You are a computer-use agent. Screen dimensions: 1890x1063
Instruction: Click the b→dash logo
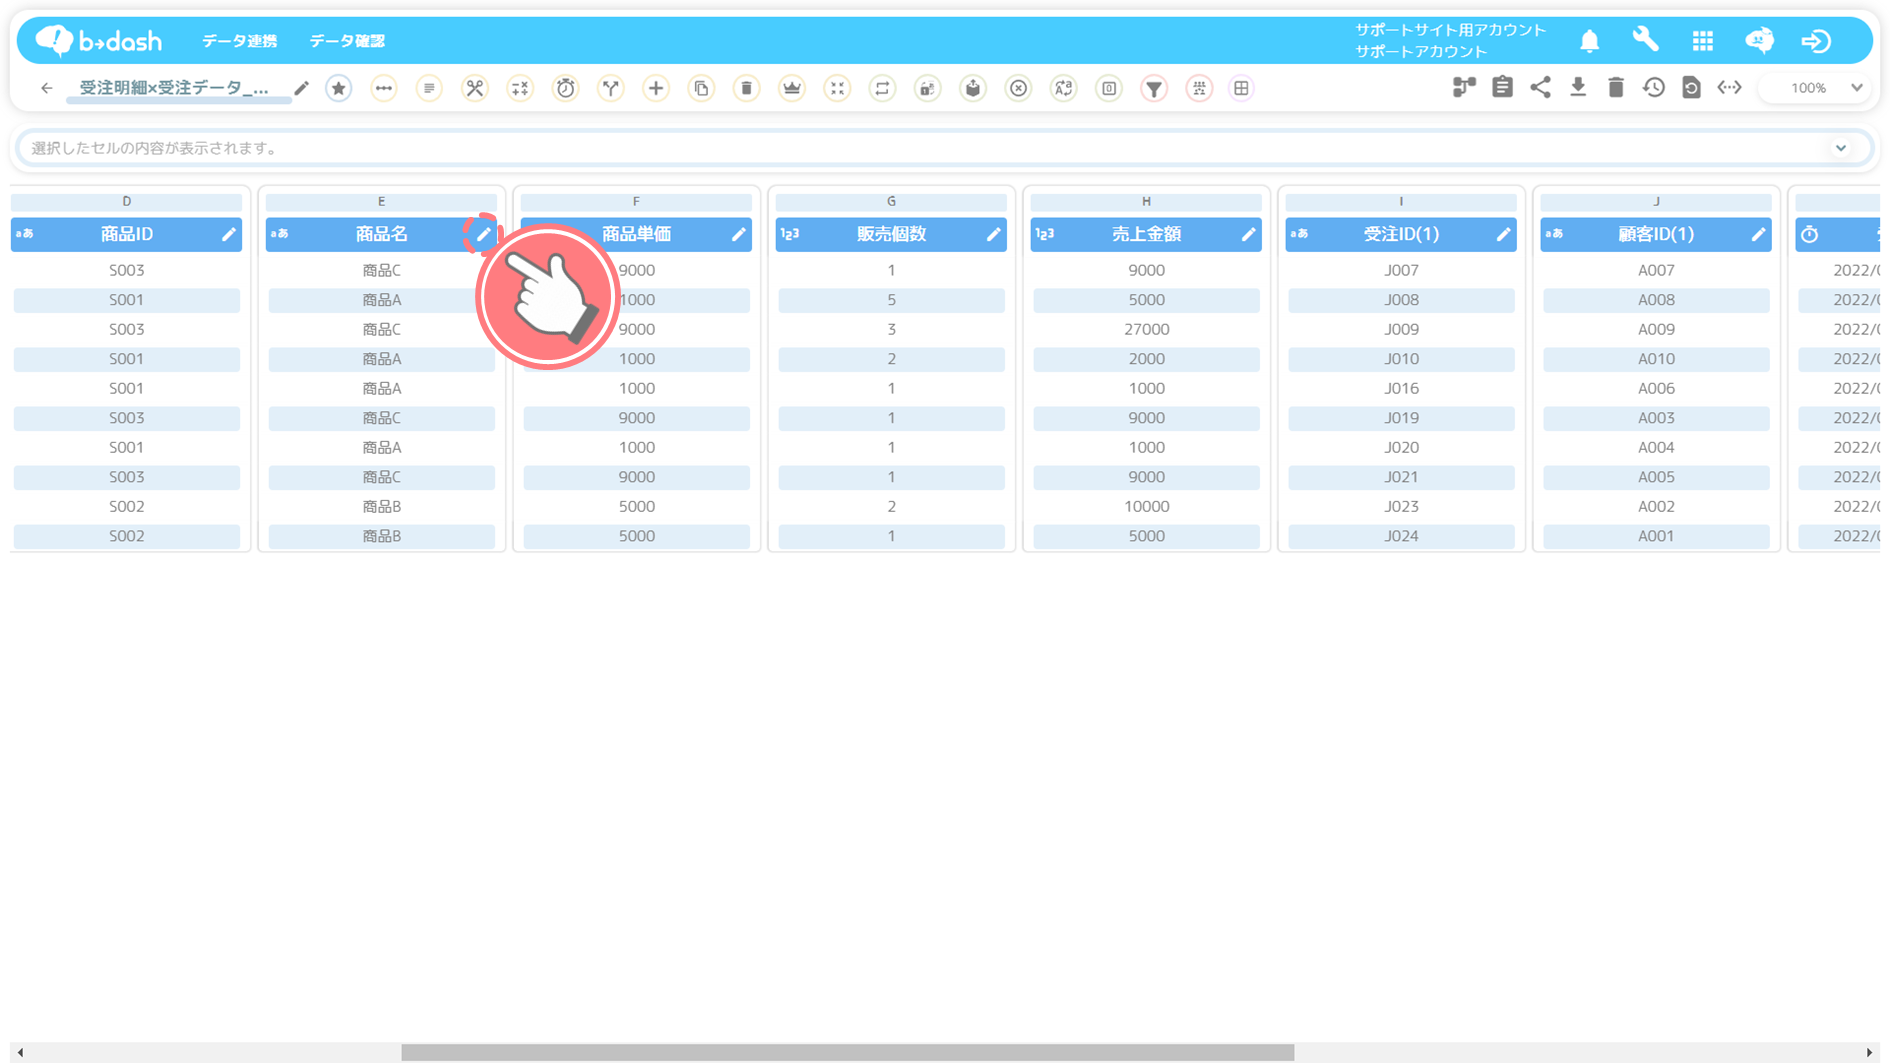[x=99, y=40]
